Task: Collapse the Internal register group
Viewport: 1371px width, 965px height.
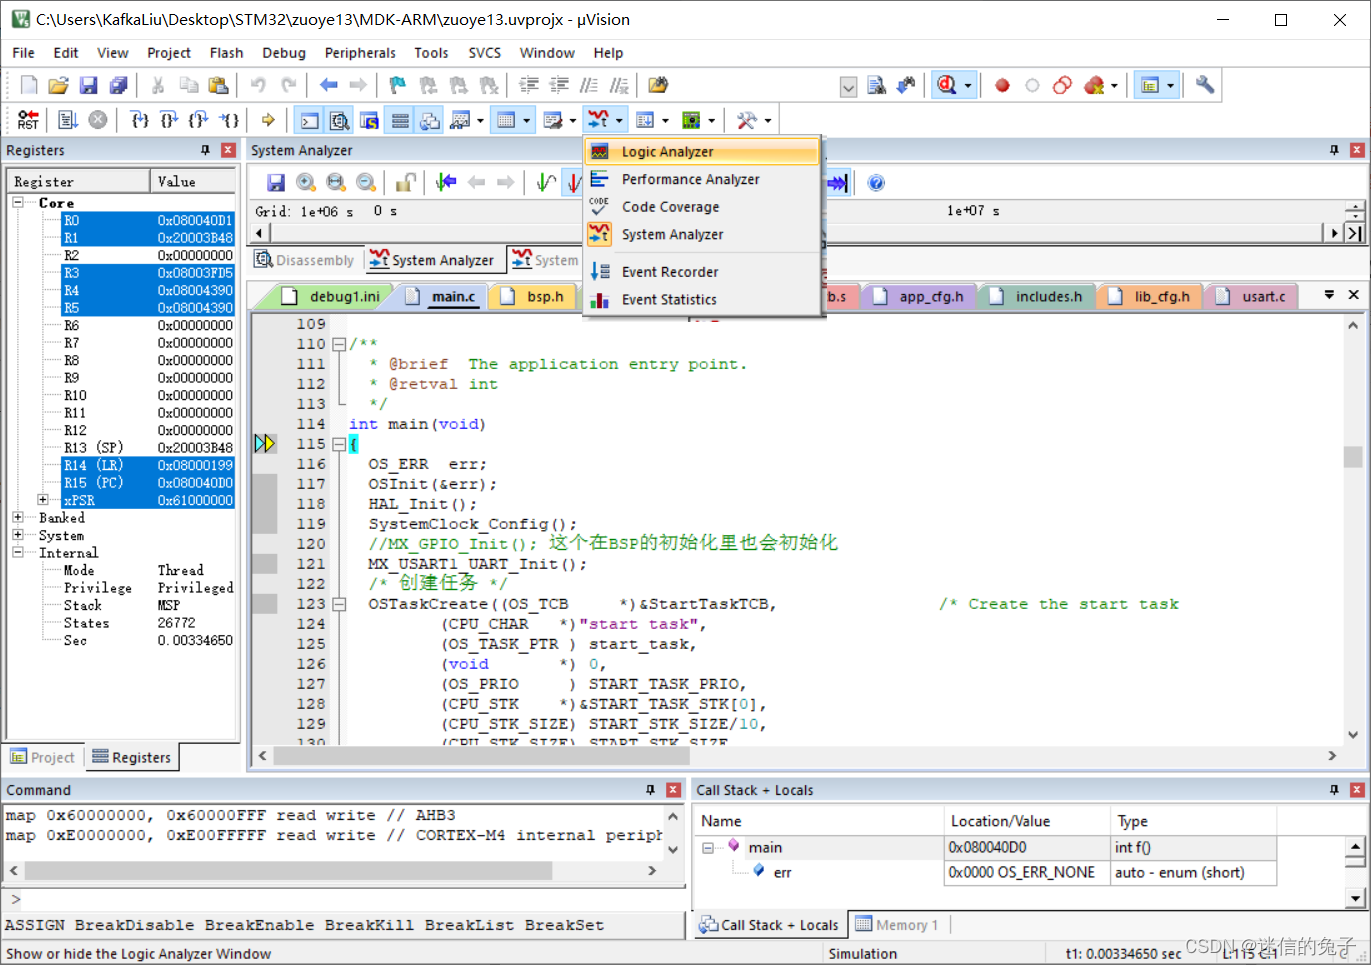Action: click(x=18, y=553)
